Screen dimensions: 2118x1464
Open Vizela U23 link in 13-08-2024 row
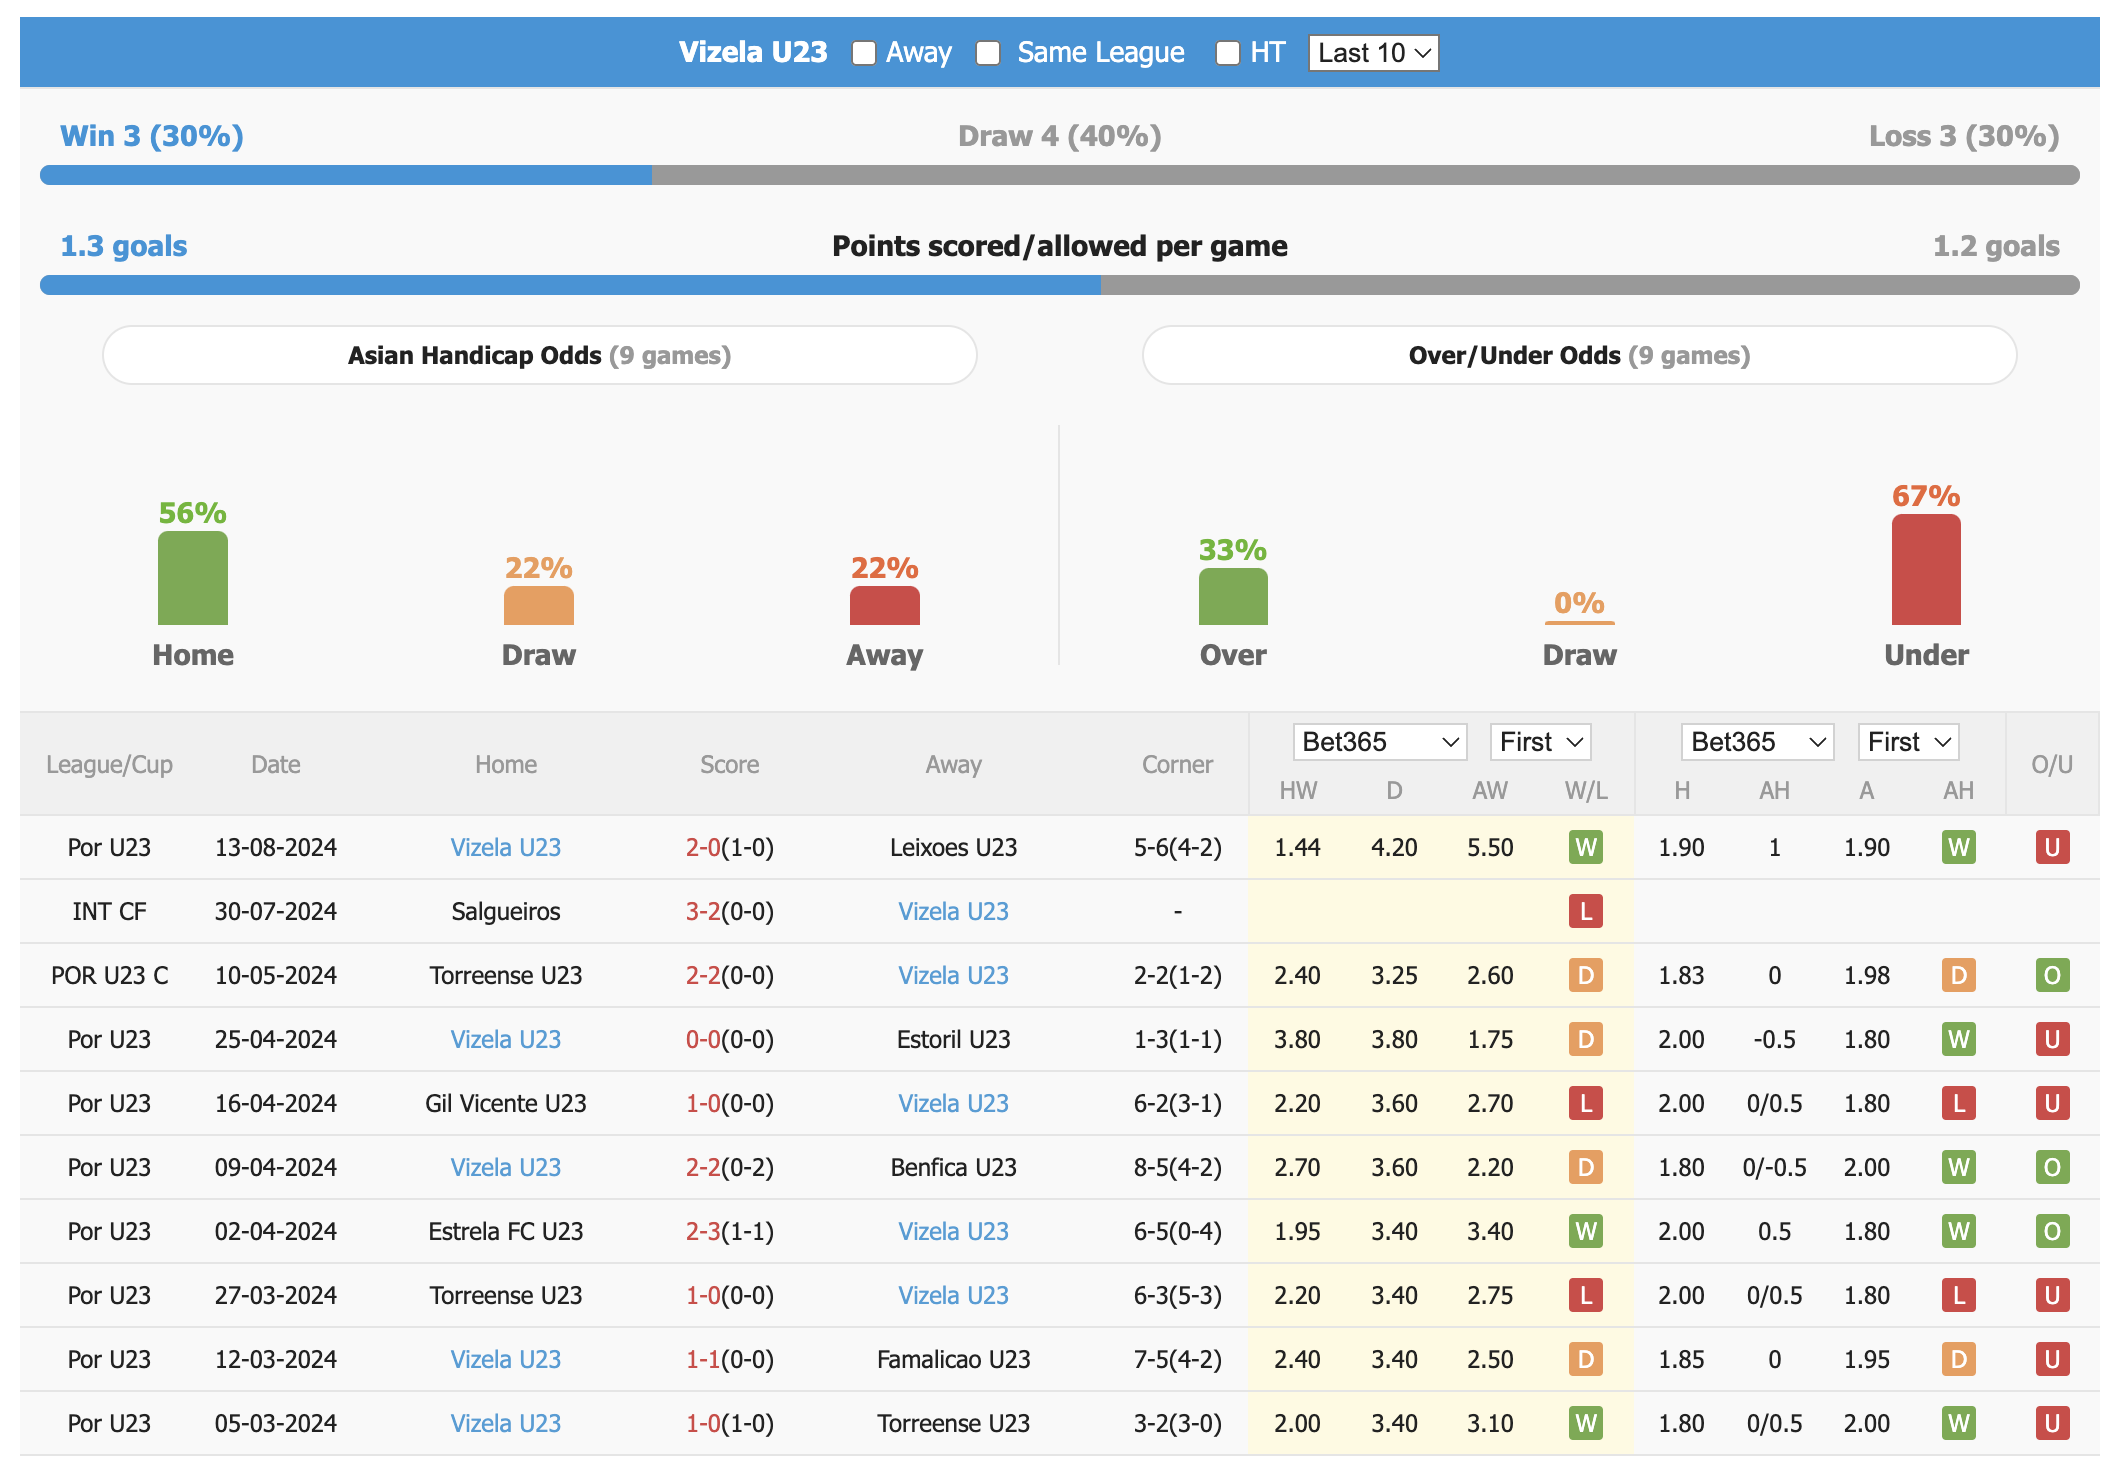point(506,847)
